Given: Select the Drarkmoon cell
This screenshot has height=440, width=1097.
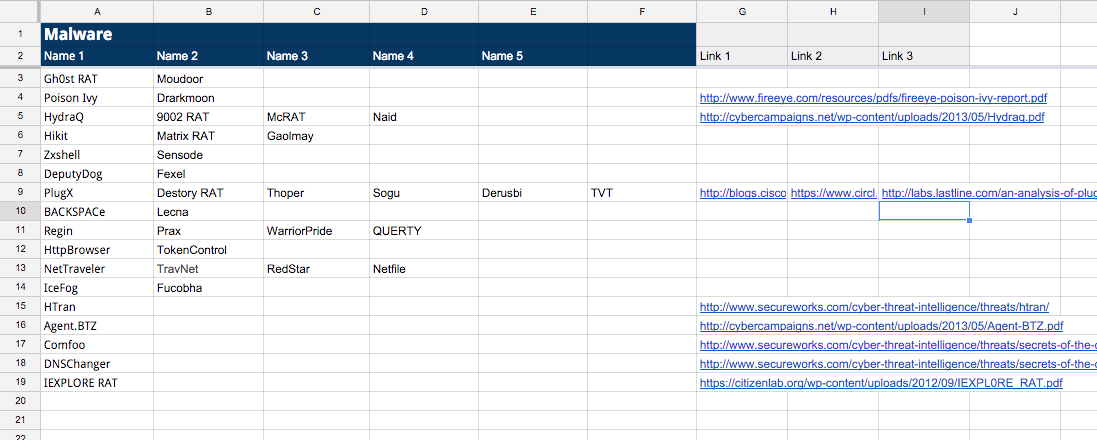Looking at the screenshot, I should 208,99.
